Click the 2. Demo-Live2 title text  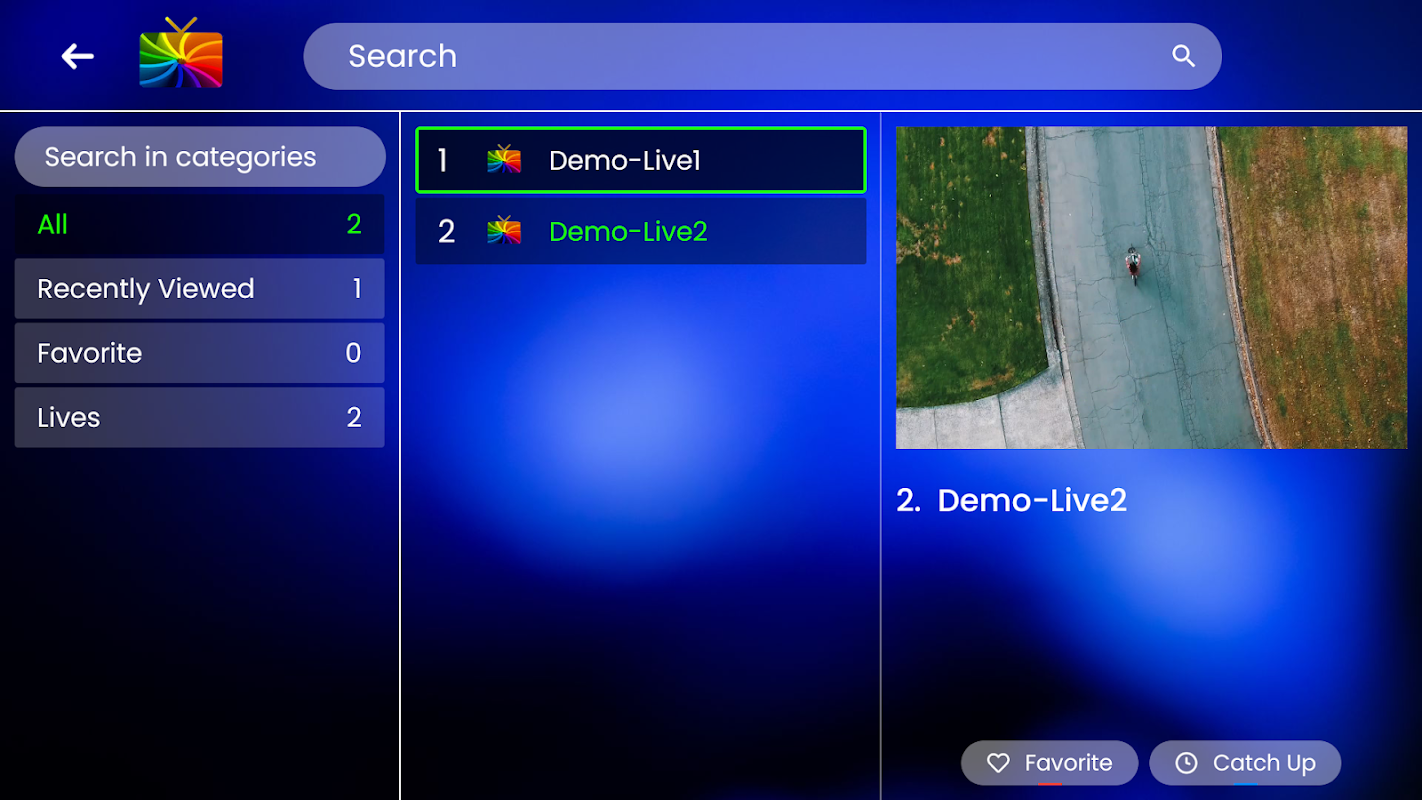pyautogui.click(x=1012, y=500)
